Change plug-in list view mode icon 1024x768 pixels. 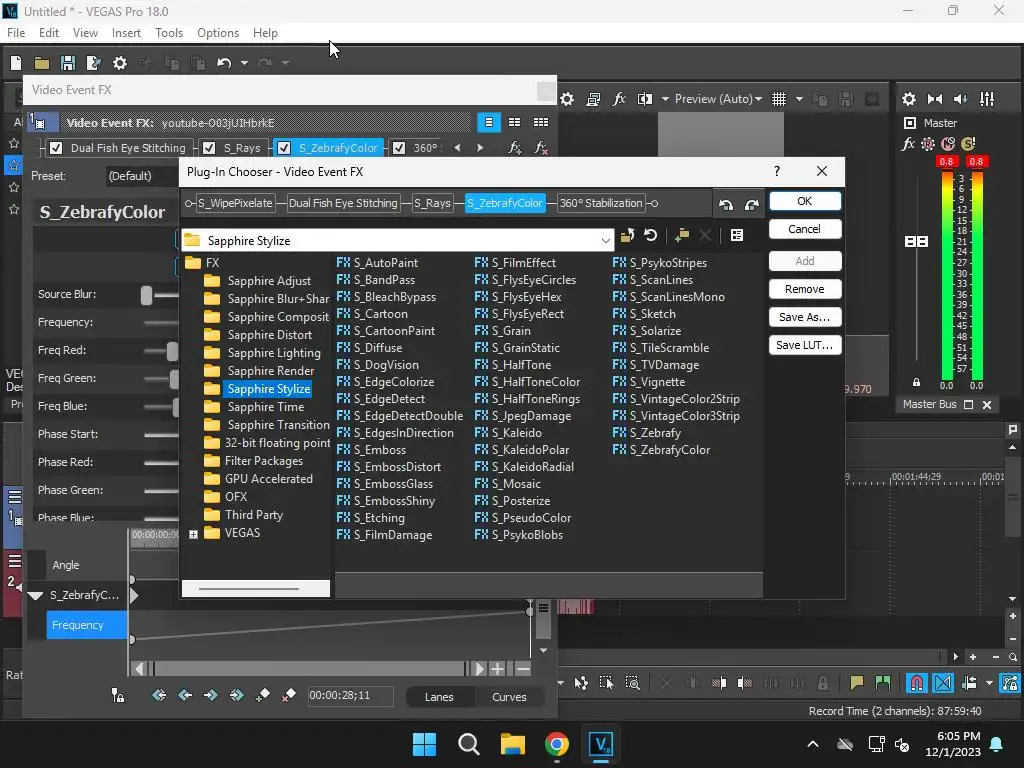[x=737, y=235]
